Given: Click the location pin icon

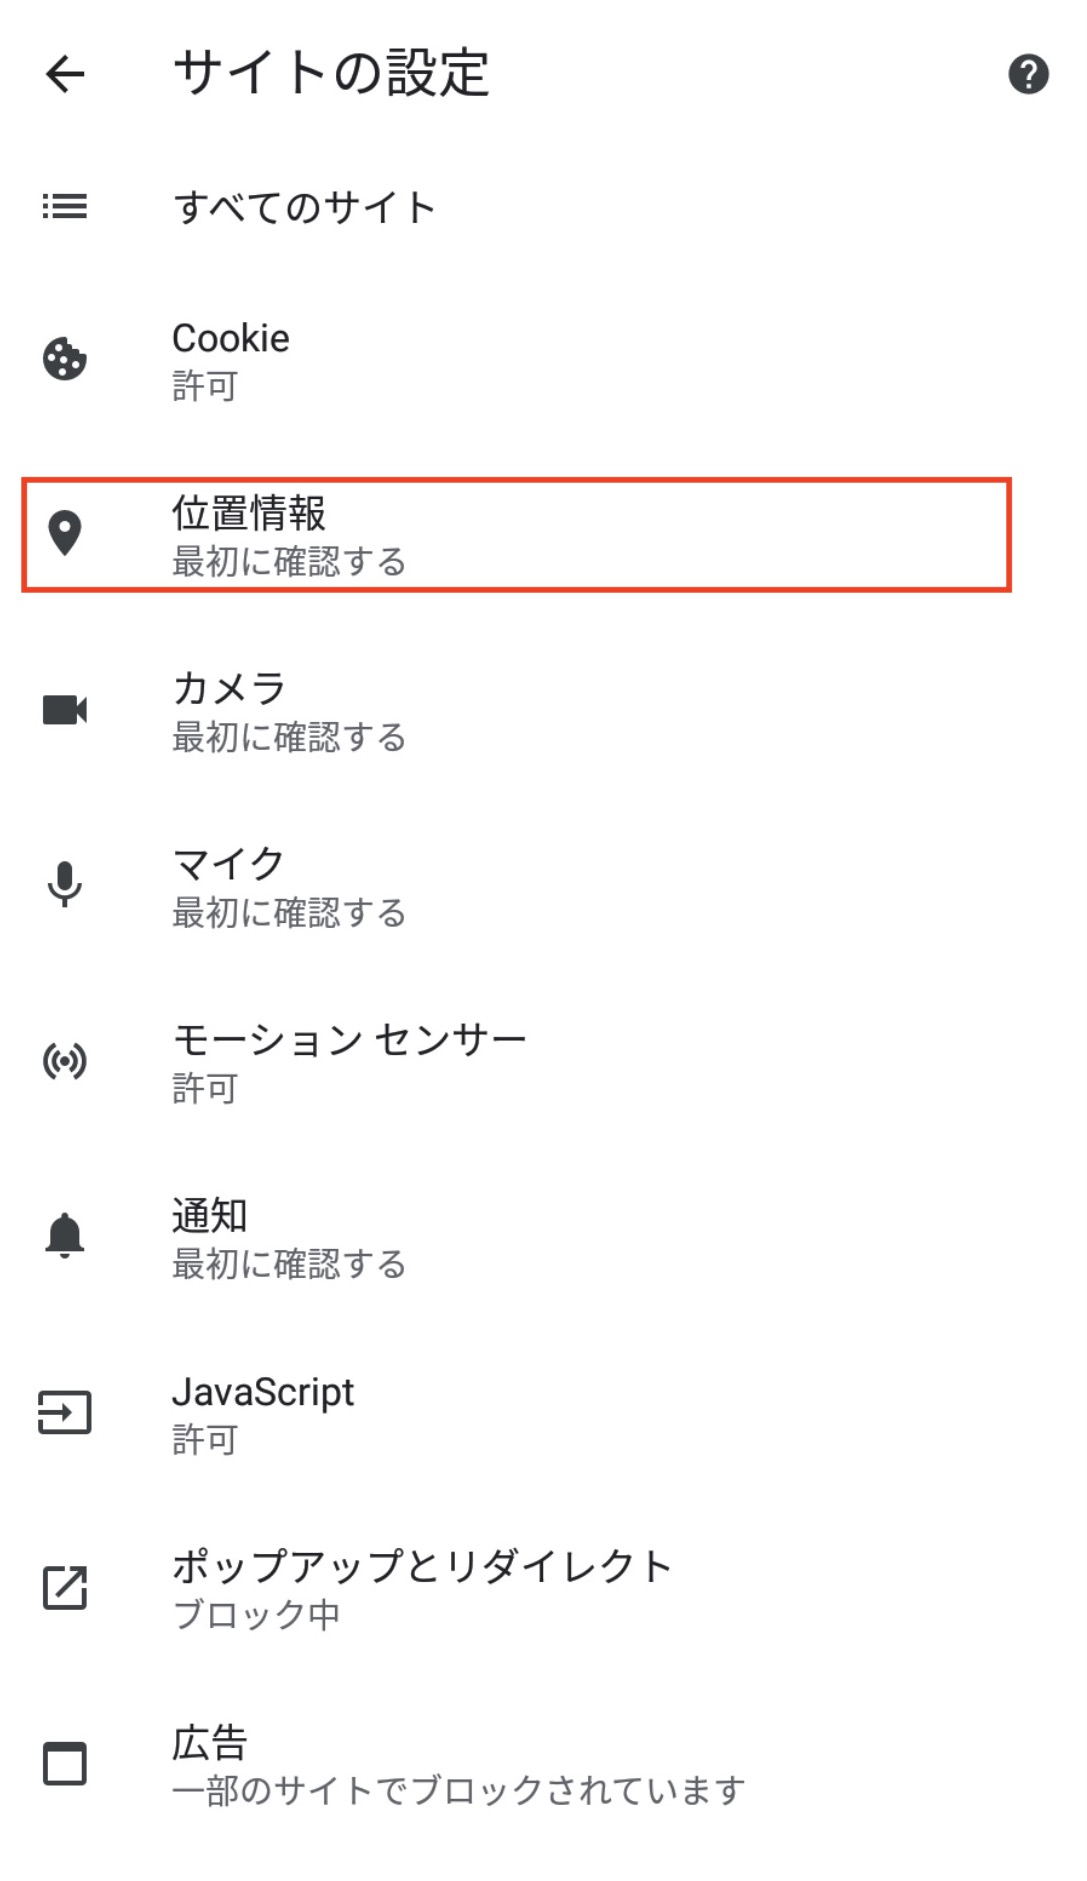Looking at the screenshot, I should pos(65,534).
